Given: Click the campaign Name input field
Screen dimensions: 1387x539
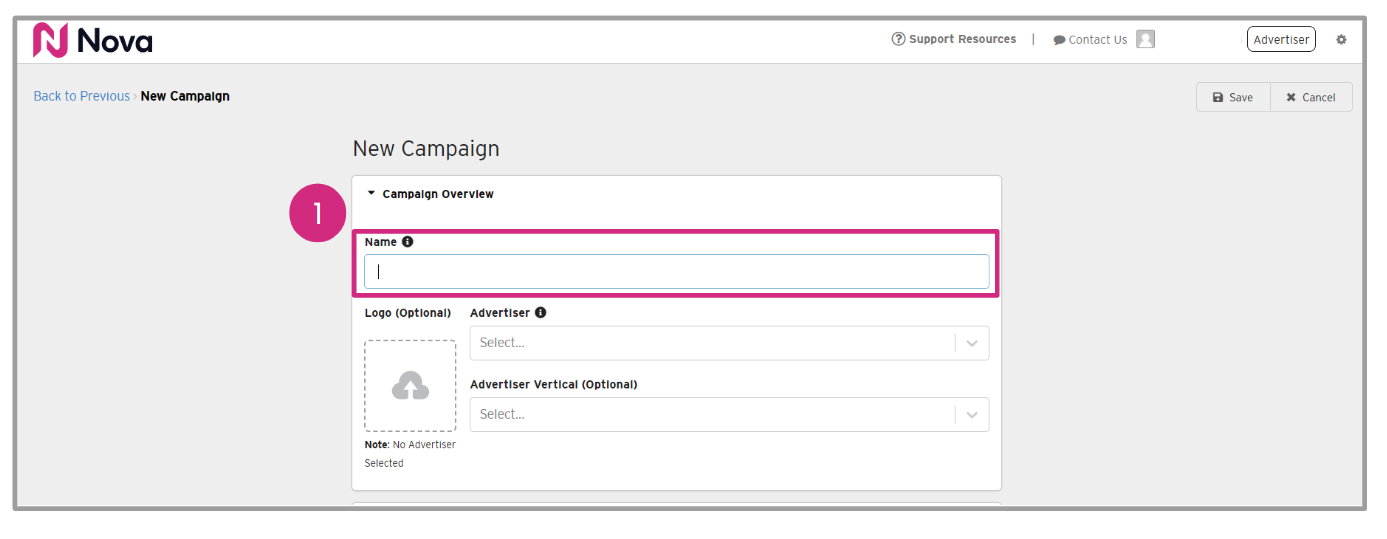Looking at the screenshot, I should 676,272.
